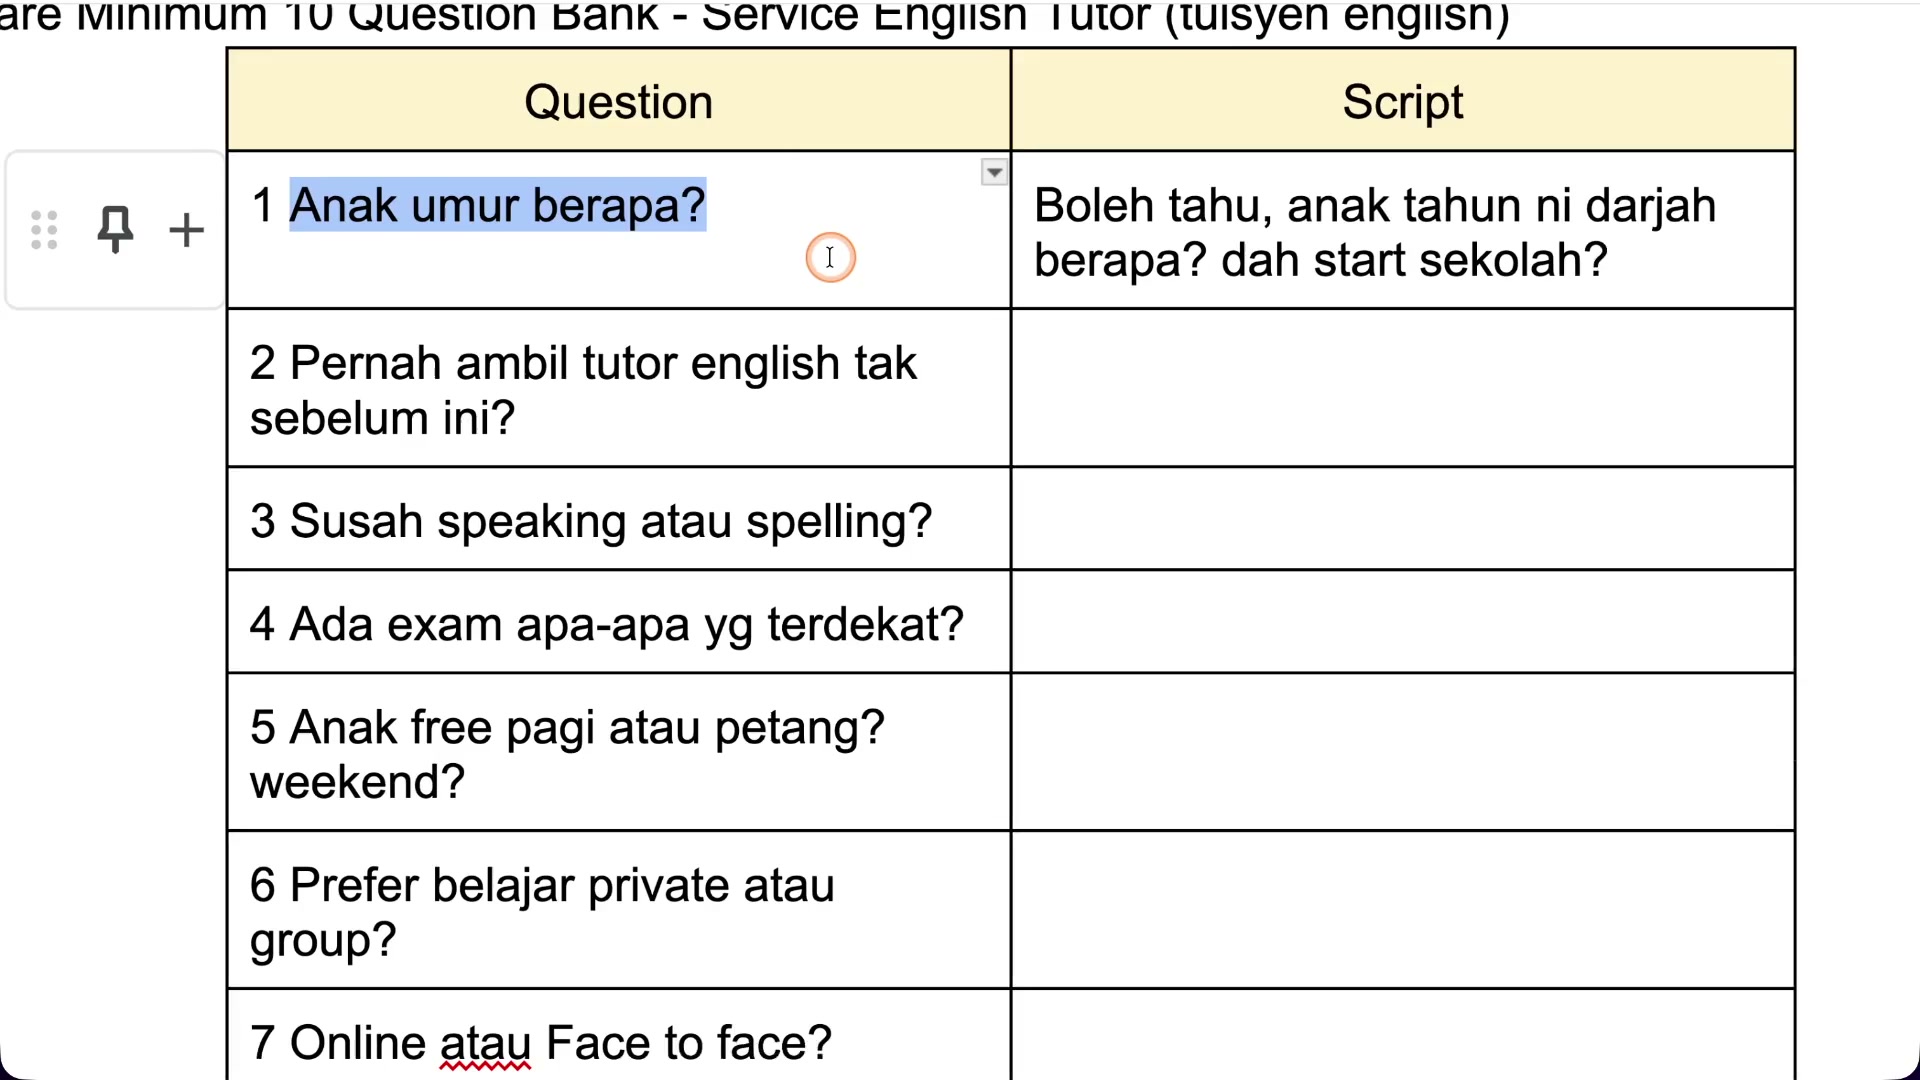
Task: Pin the header row with pin icon
Action: pyautogui.click(x=115, y=230)
